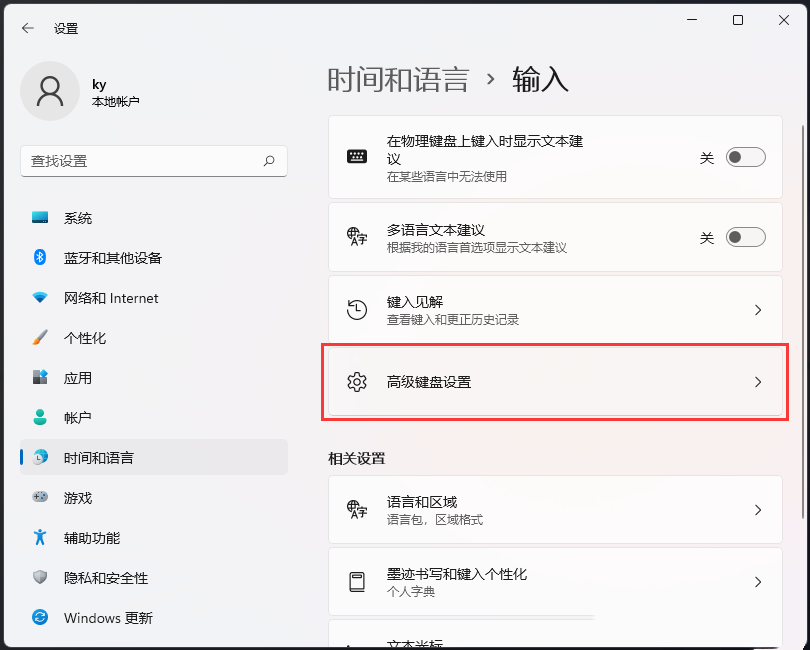Image resolution: width=810 pixels, height=650 pixels.
Task: Enable the 多语言文本建议 switch
Action: pyautogui.click(x=745, y=237)
